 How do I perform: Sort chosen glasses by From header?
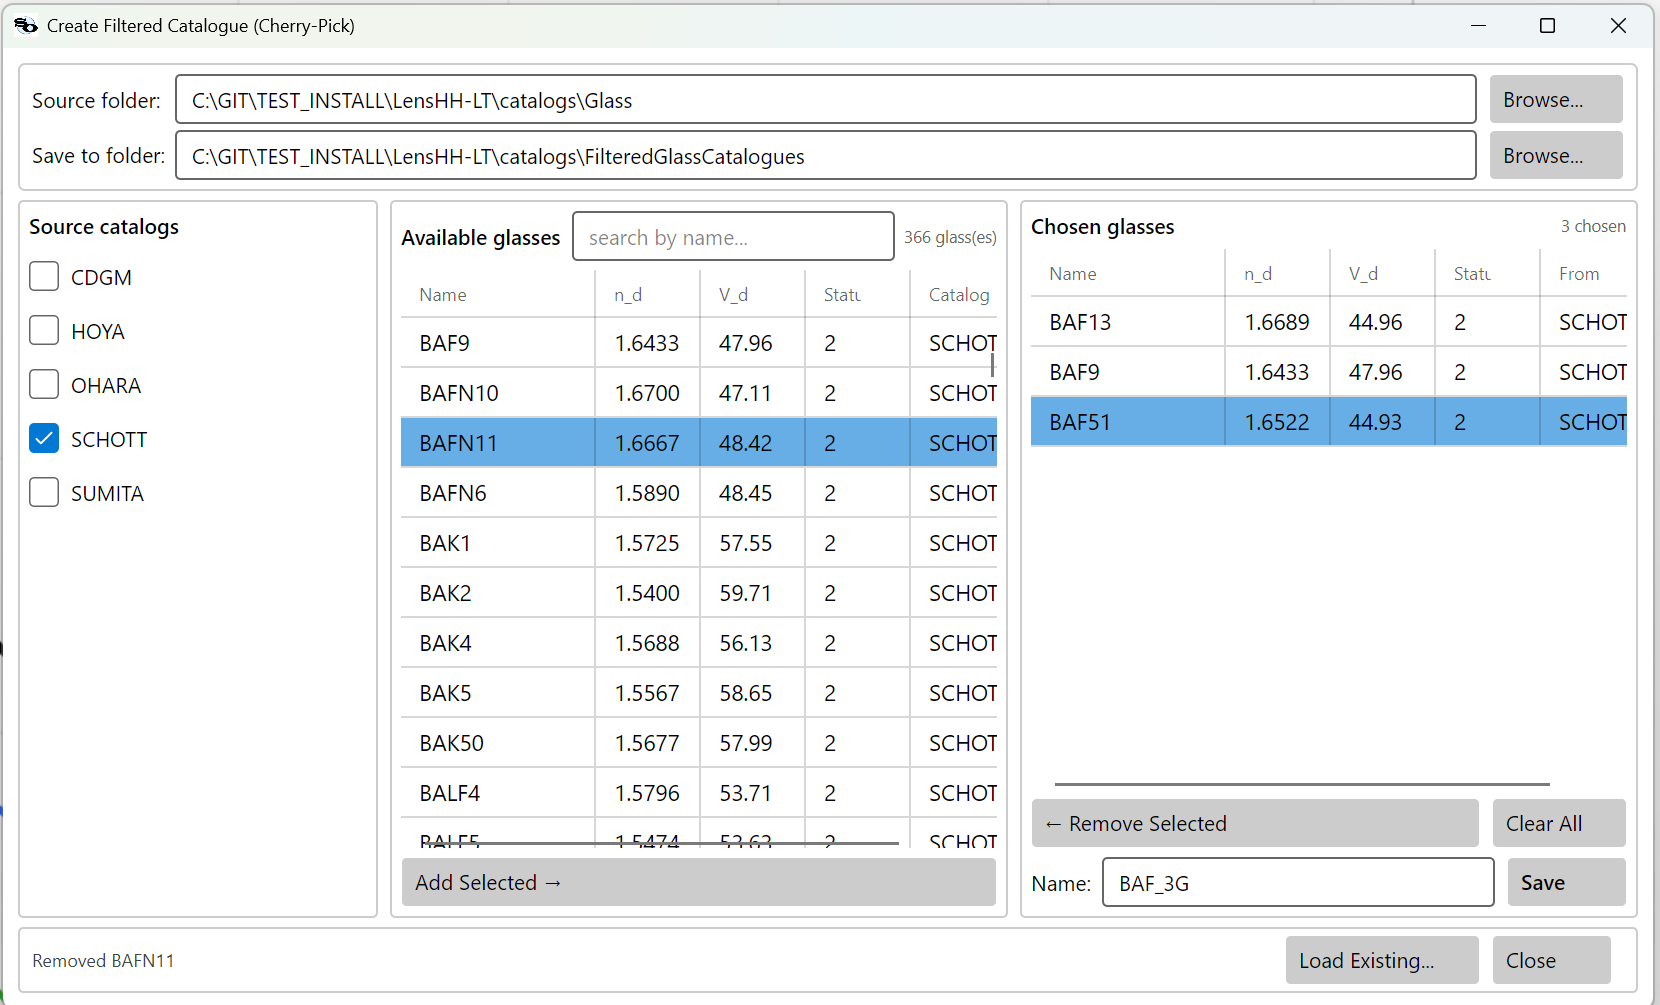pos(1583,273)
